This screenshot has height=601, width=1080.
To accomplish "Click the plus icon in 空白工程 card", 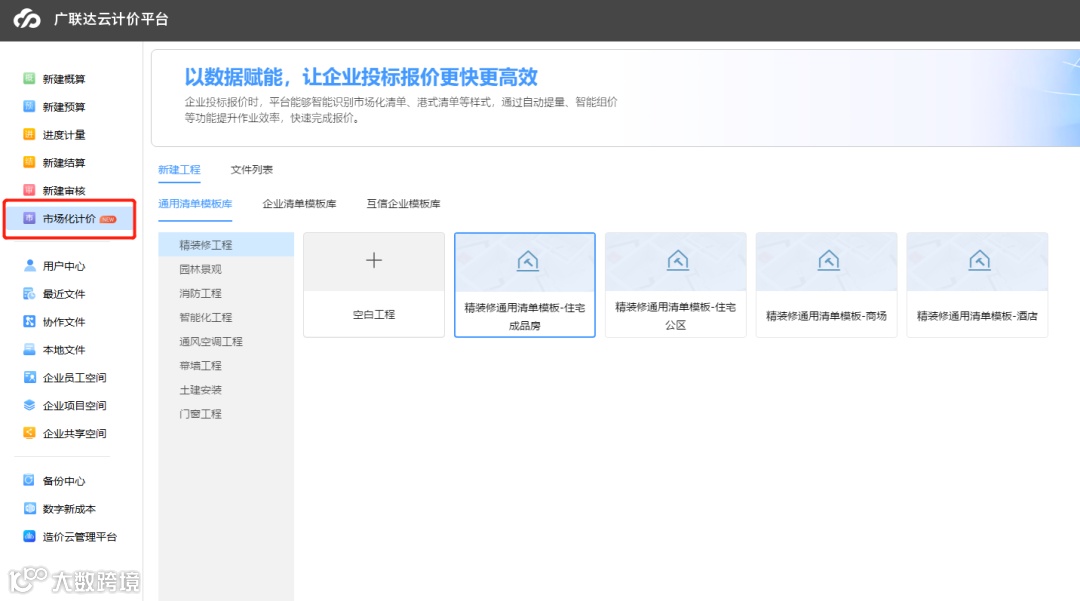I will (374, 260).
